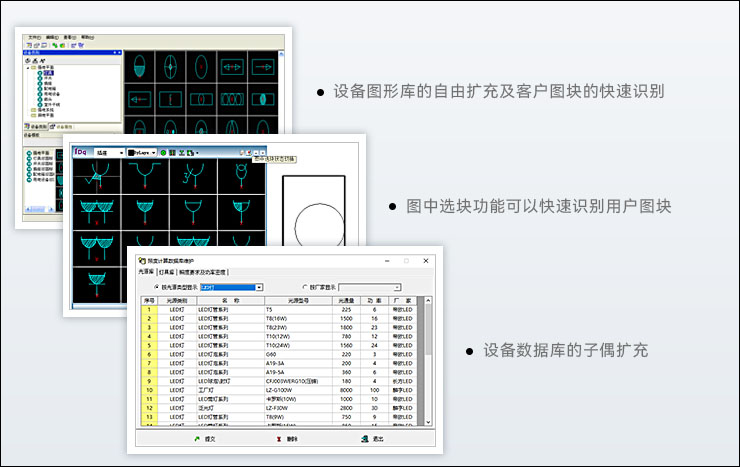The image size is (740, 467).
Task: Click the 删除 delete button
Action: pos(285,438)
